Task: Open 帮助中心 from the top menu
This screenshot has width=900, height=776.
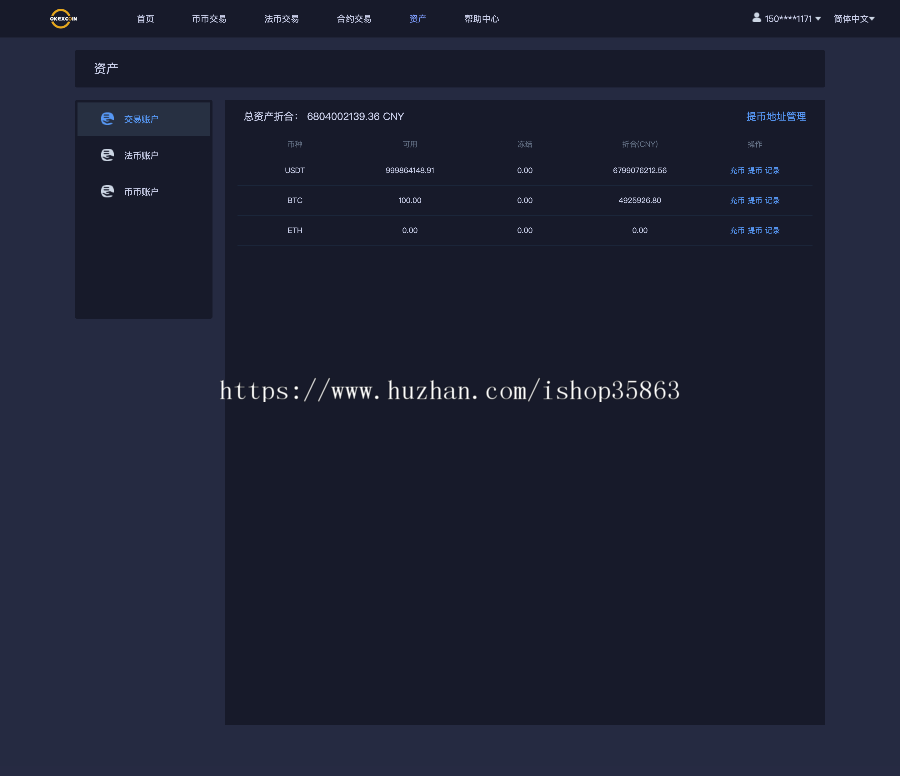Action: click(x=481, y=19)
